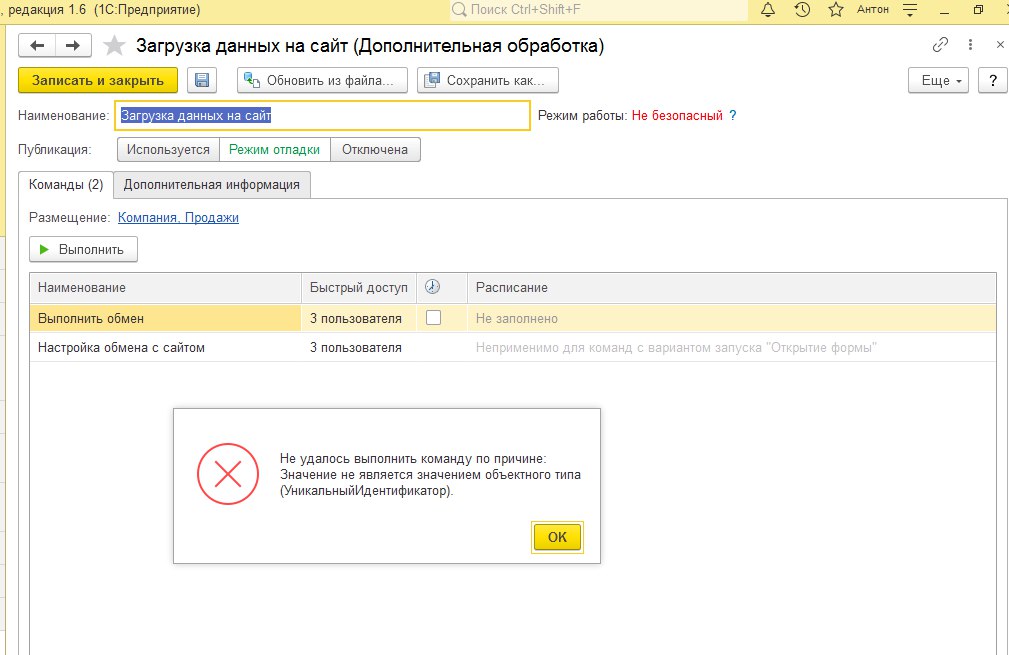Screen dimensions: 1009x655
Task: Select the Команды (2) tab
Action: coord(66,184)
